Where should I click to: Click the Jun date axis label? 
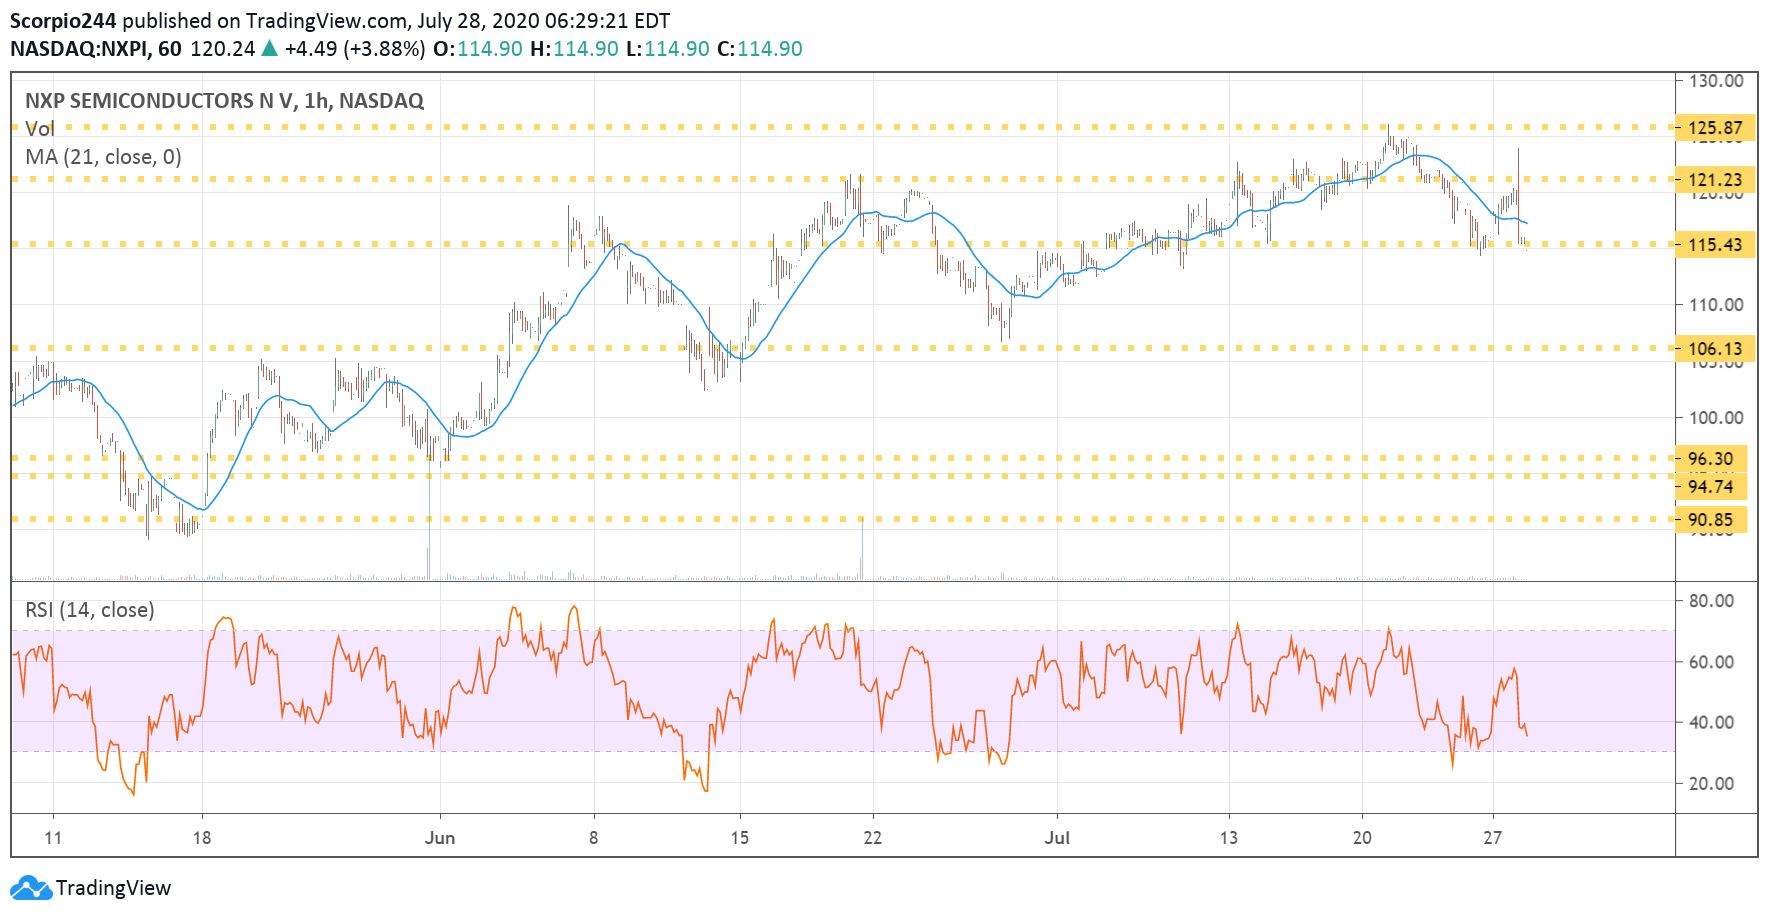click(x=440, y=838)
